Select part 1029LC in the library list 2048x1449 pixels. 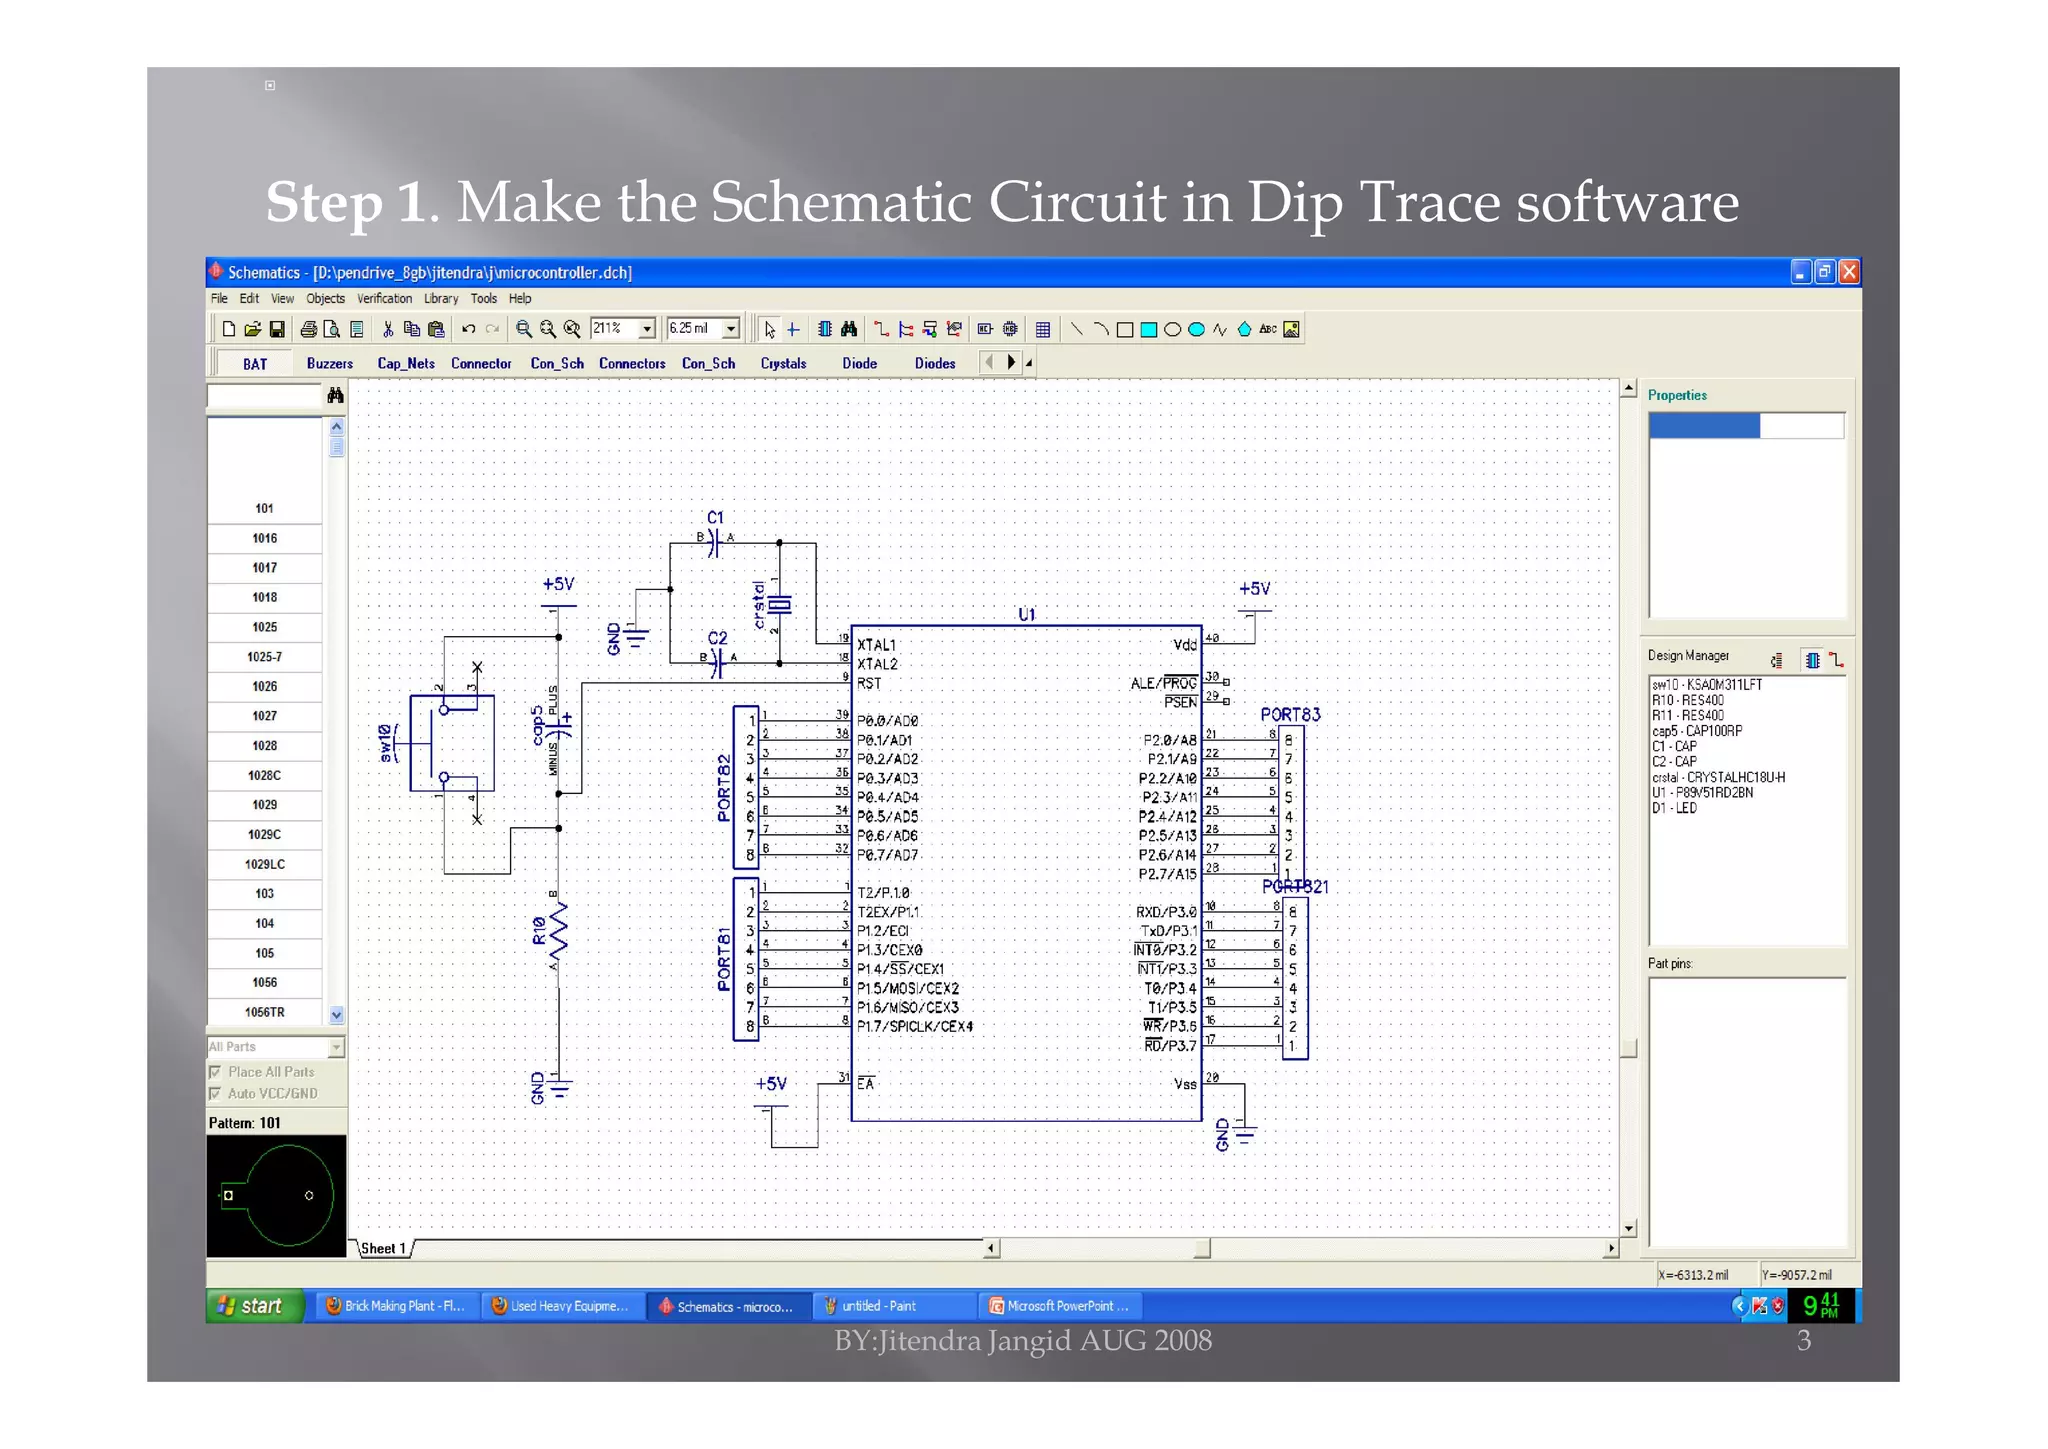(x=265, y=865)
